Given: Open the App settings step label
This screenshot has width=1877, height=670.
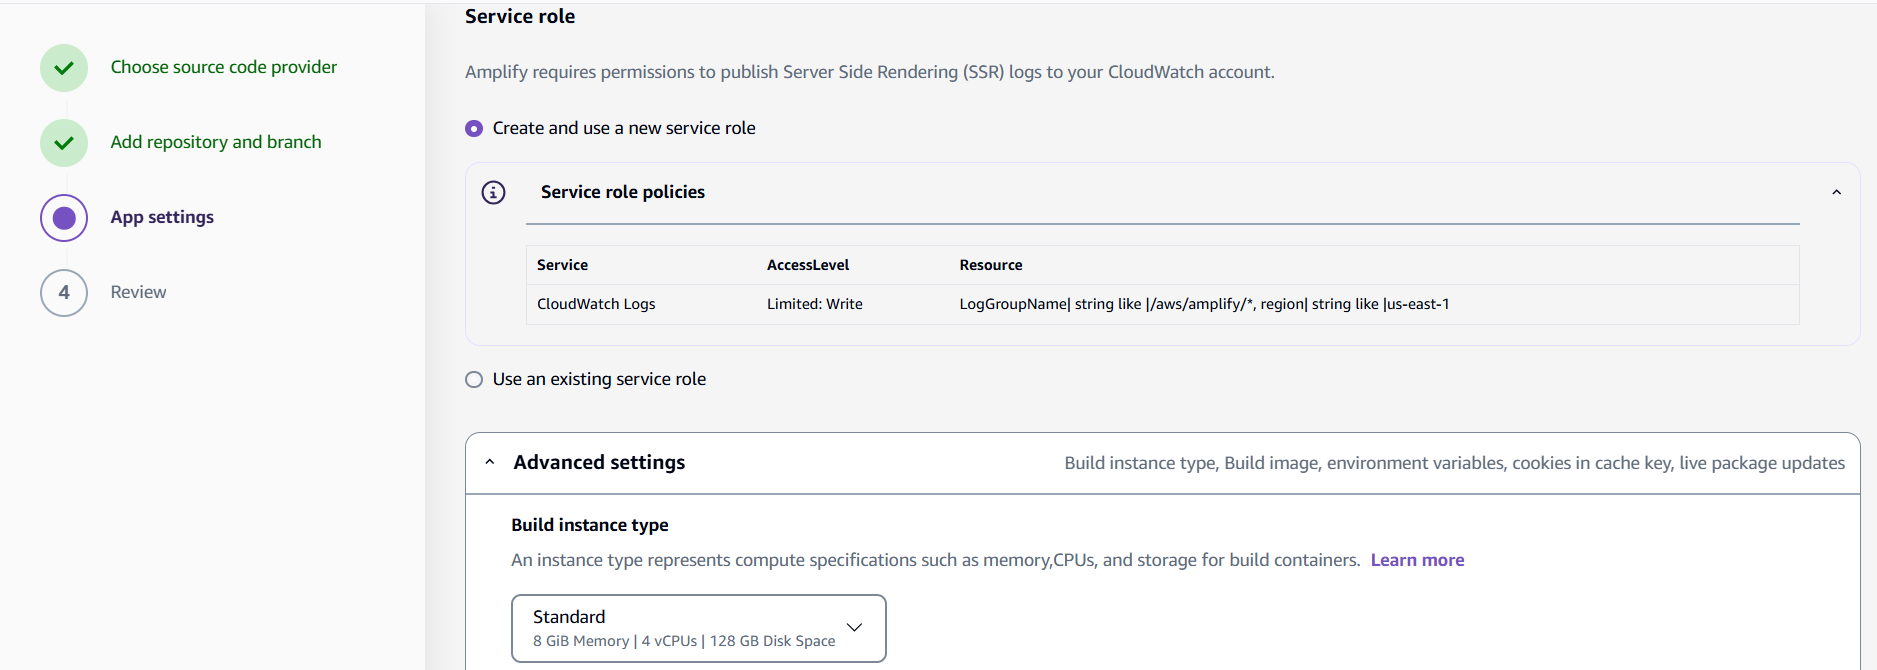Looking at the screenshot, I should click(162, 217).
